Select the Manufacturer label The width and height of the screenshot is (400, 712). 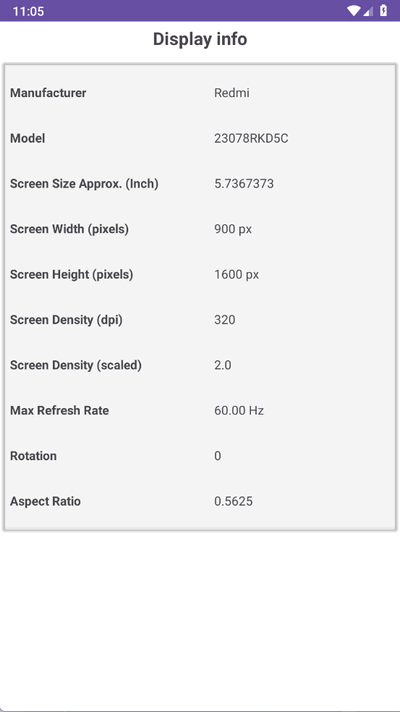tap(48, 93)
